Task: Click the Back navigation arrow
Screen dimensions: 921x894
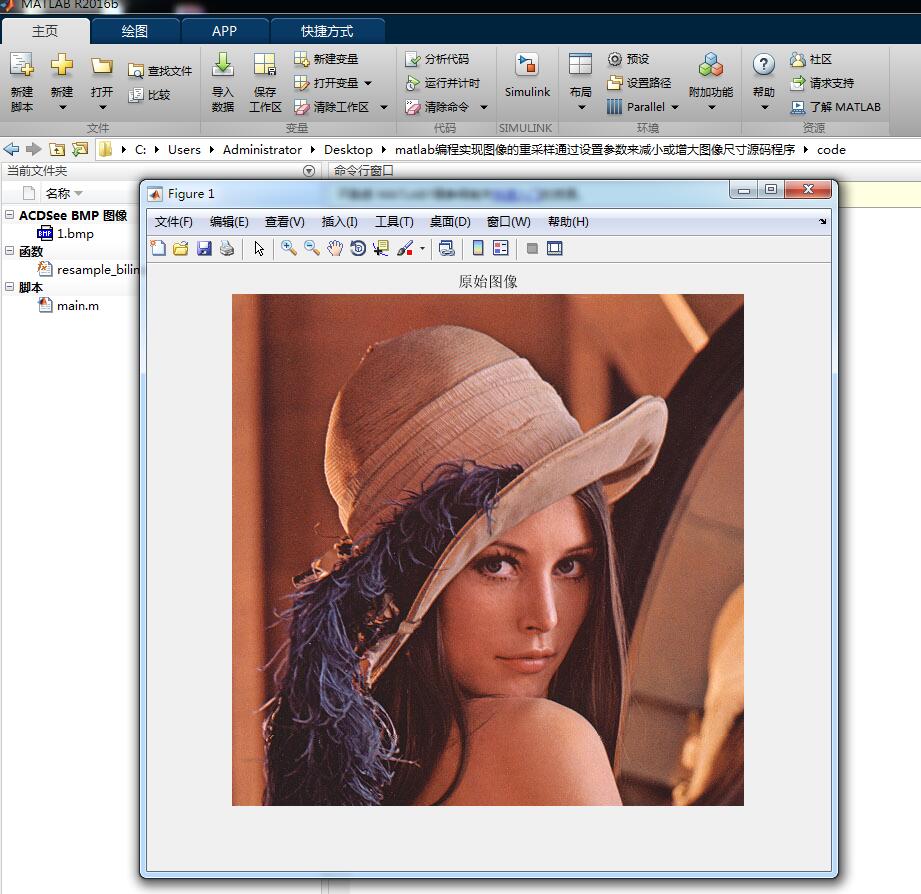Action: click(x=11, y=149)
